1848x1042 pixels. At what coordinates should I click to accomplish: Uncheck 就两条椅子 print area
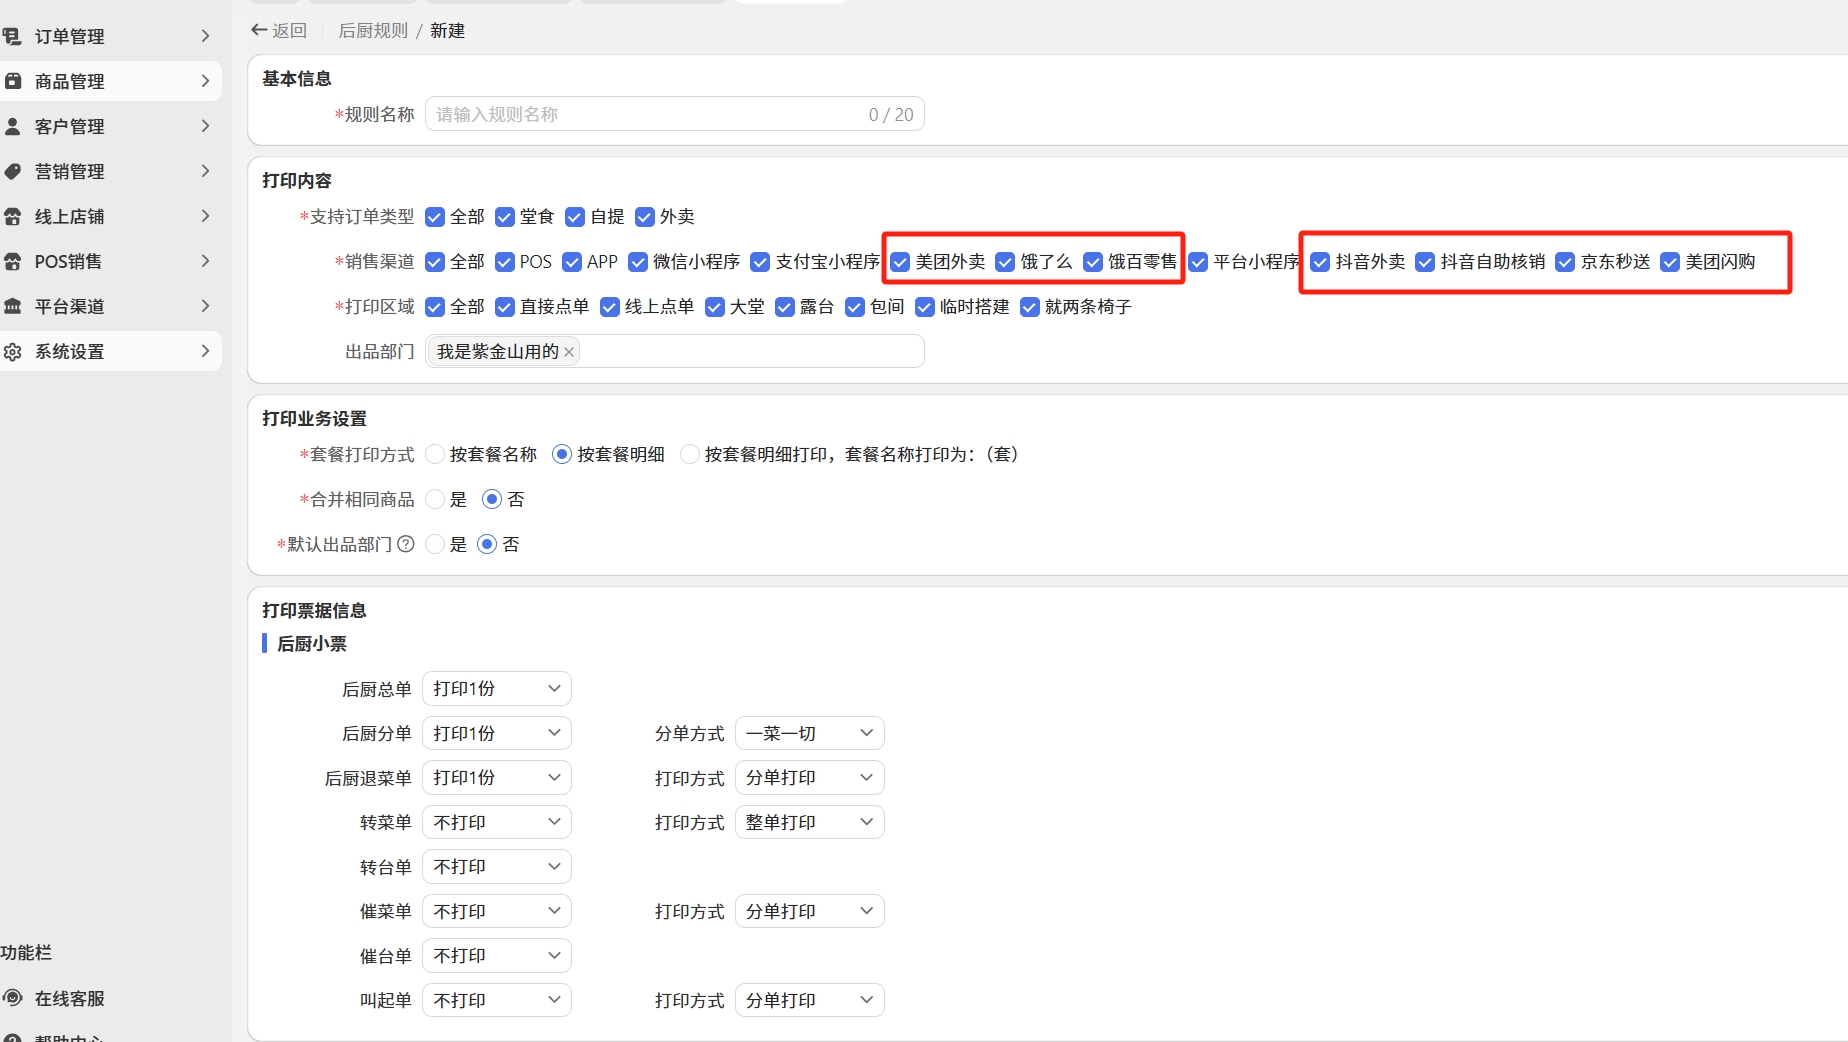pyautogui.click(x=1030, y=307)
